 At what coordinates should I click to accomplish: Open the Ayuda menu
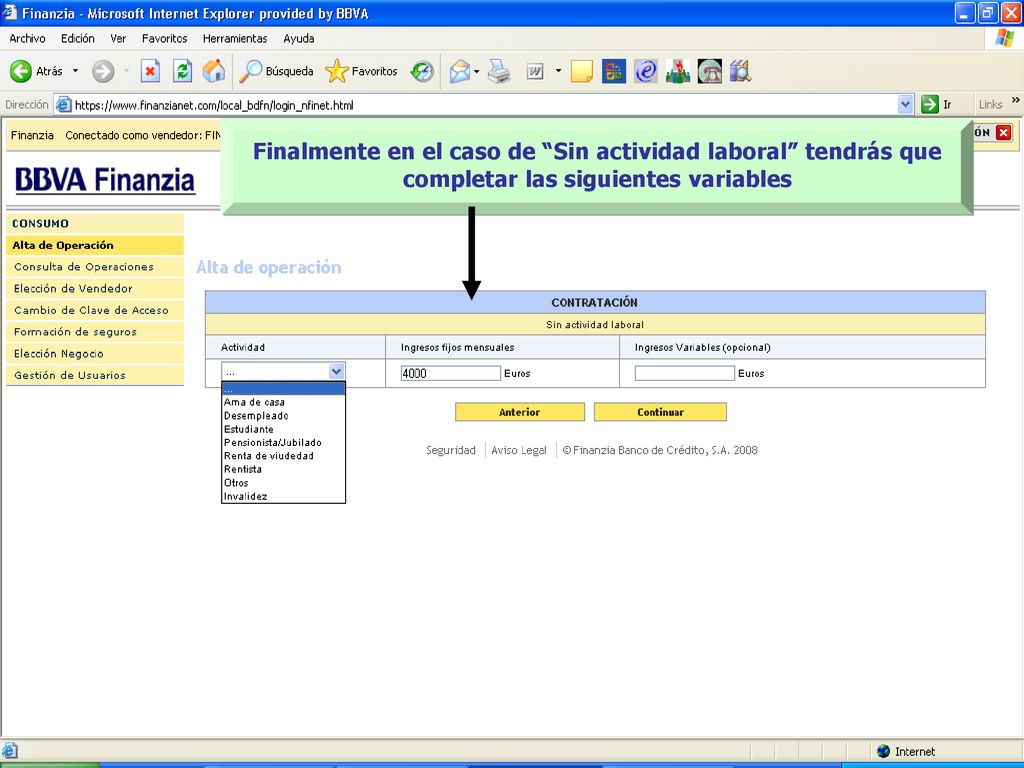tap(299, 39)
